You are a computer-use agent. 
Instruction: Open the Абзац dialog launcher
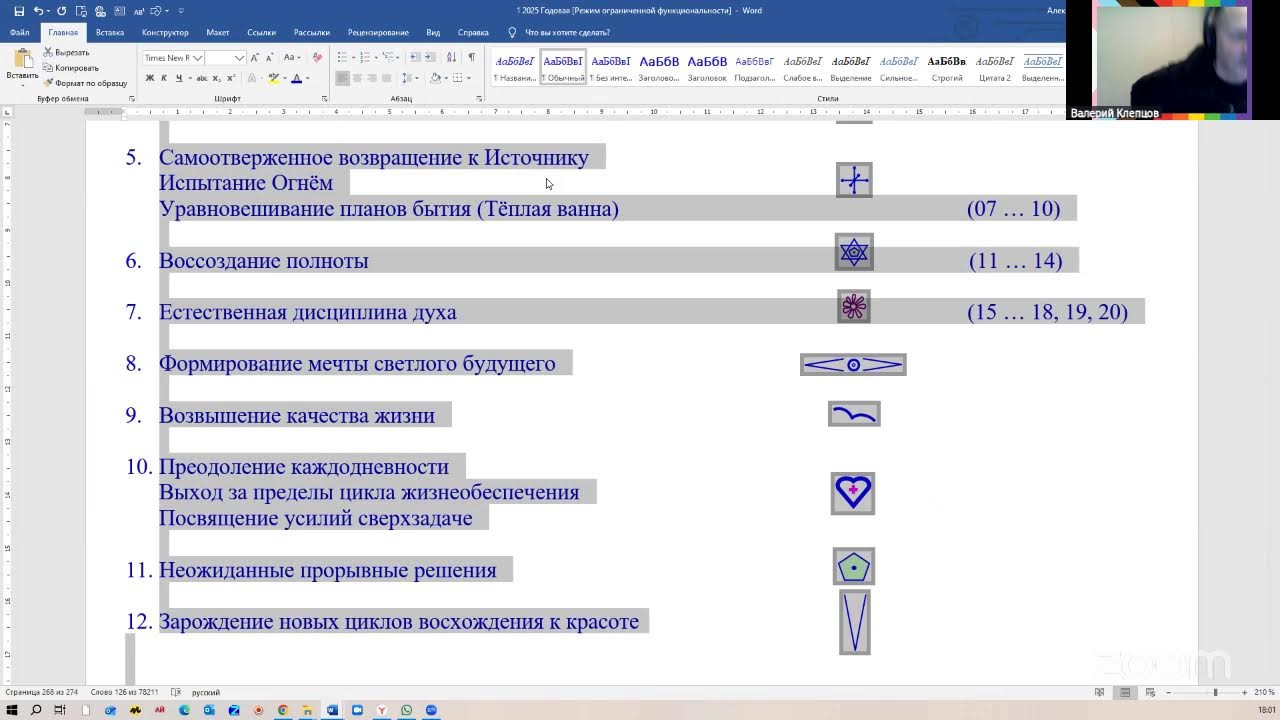[480, 99]
